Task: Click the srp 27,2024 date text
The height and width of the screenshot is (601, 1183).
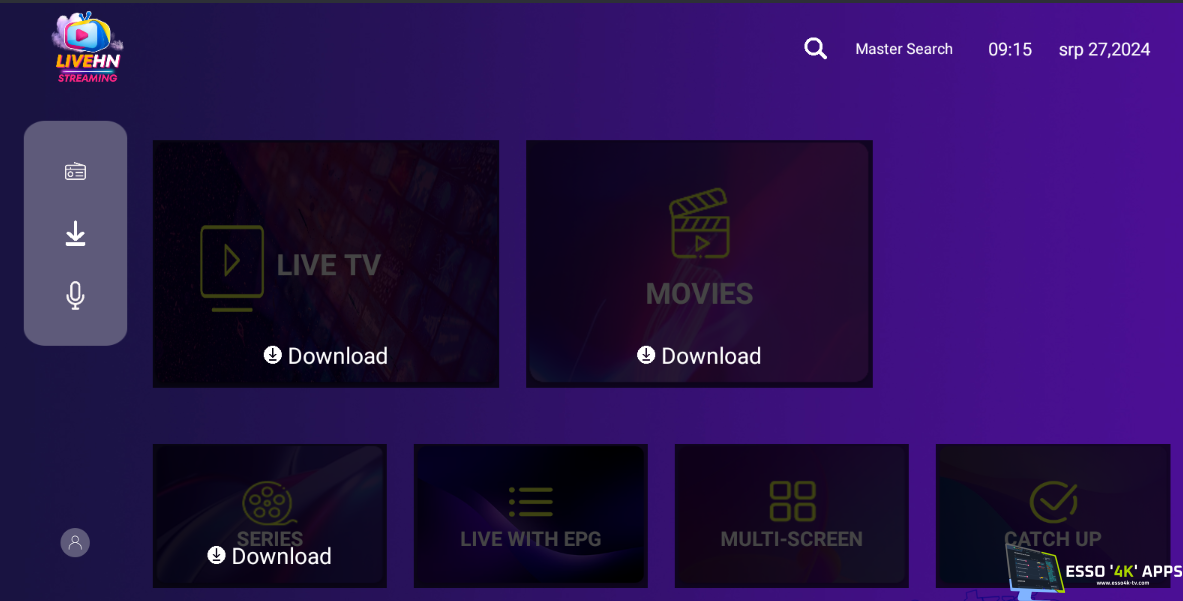Action: point(1104,49)
